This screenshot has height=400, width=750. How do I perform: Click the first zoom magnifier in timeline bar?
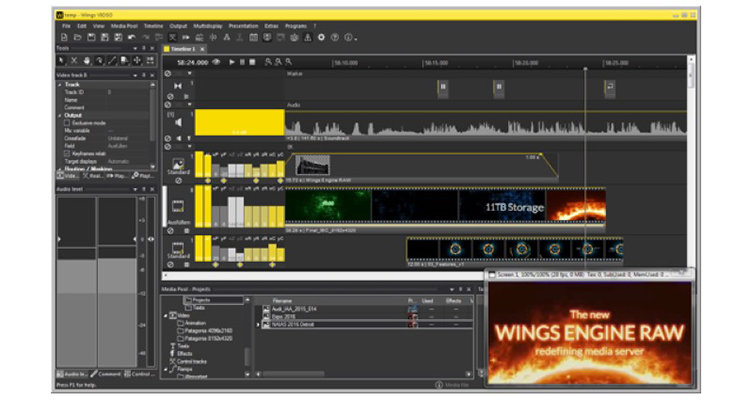[x=268, y=62]
